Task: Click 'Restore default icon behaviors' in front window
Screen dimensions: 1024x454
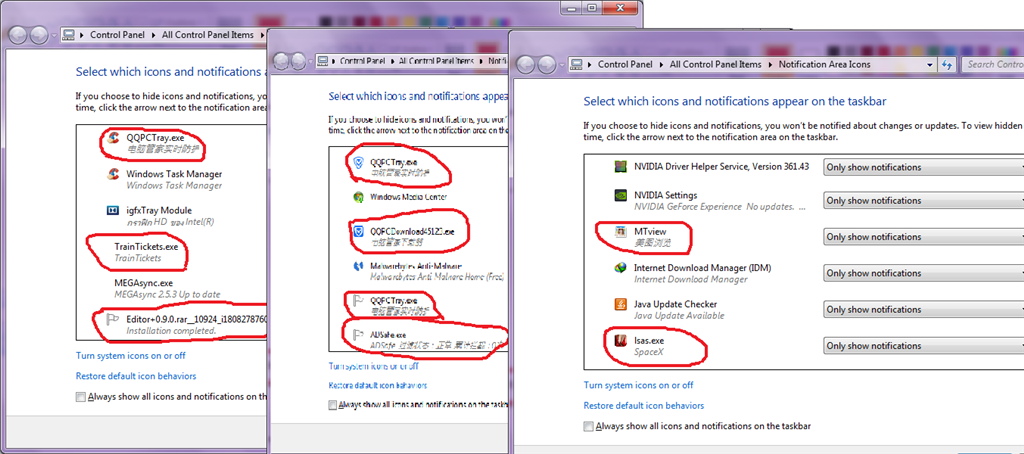Action: (644, 406)
